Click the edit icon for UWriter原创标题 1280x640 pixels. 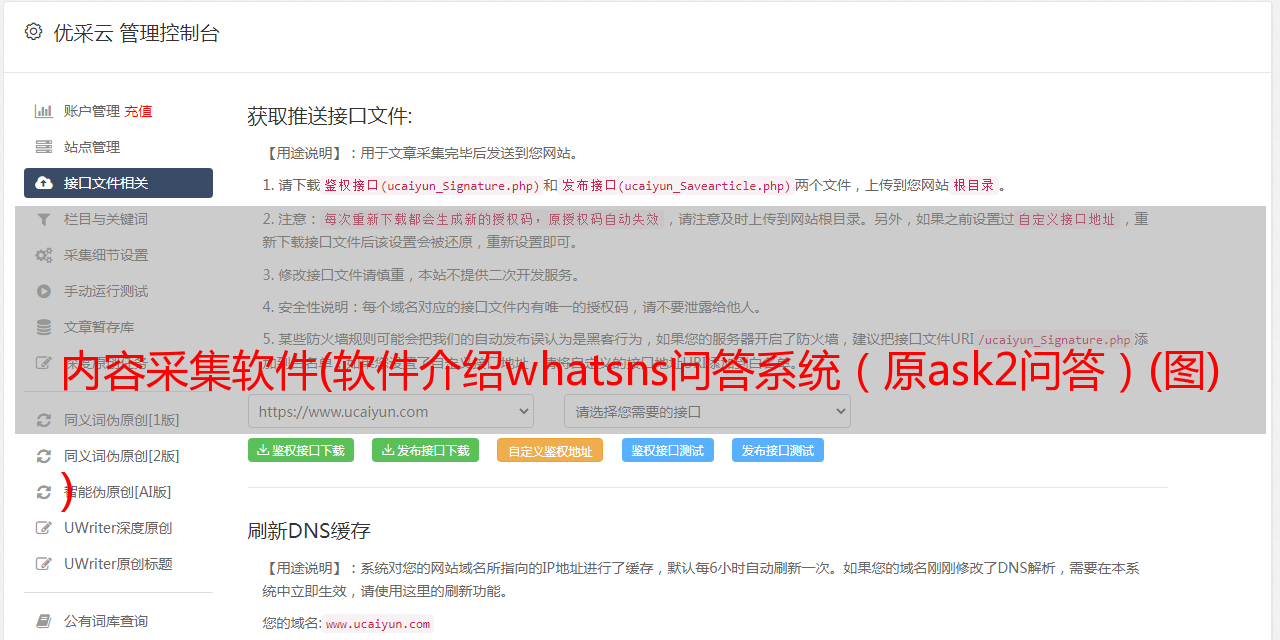44,564
